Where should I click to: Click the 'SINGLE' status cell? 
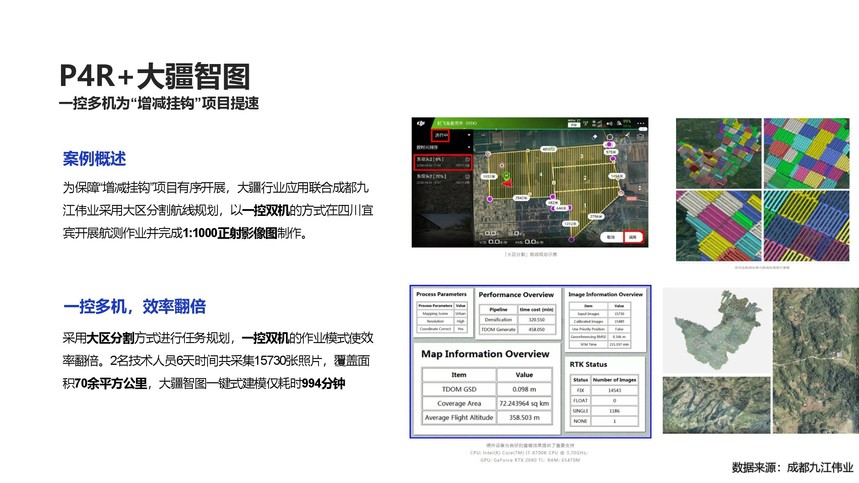tap(580, 411)
